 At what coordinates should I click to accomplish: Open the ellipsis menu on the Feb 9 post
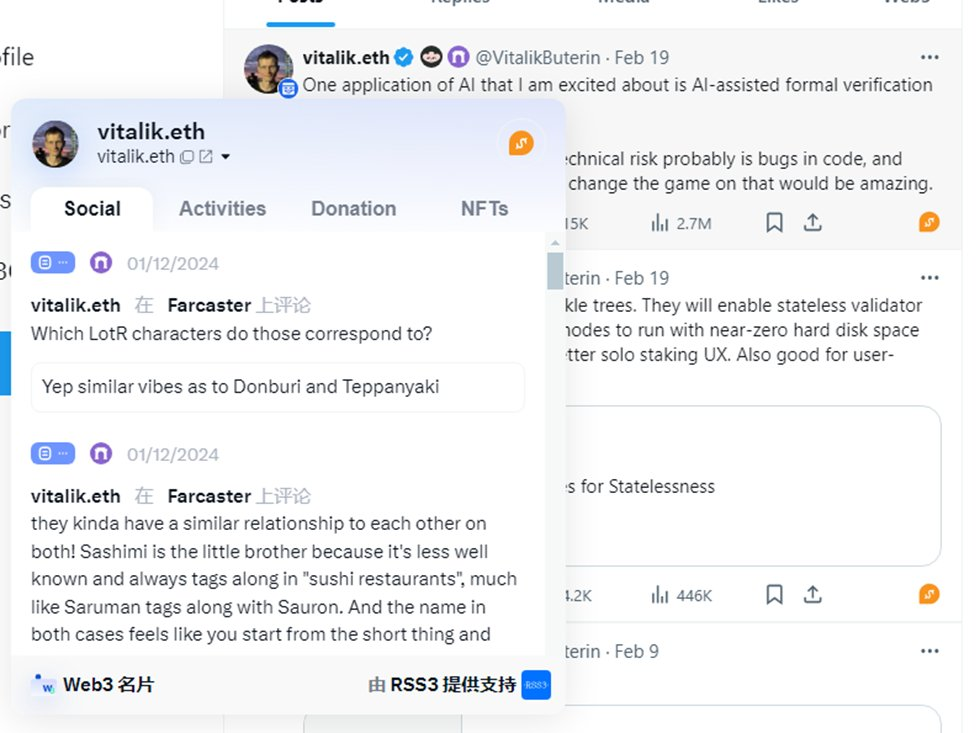click(x=930, y=651)
